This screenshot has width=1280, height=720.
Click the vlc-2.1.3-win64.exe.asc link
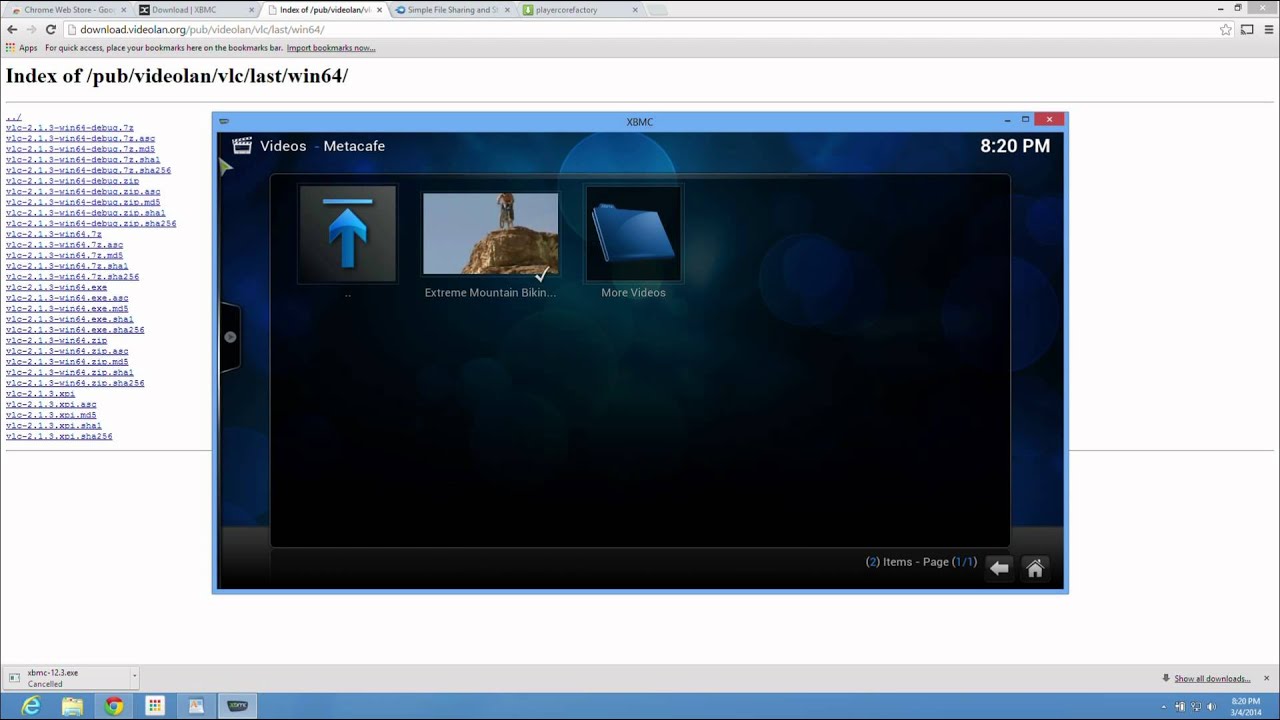click(67, 298)
